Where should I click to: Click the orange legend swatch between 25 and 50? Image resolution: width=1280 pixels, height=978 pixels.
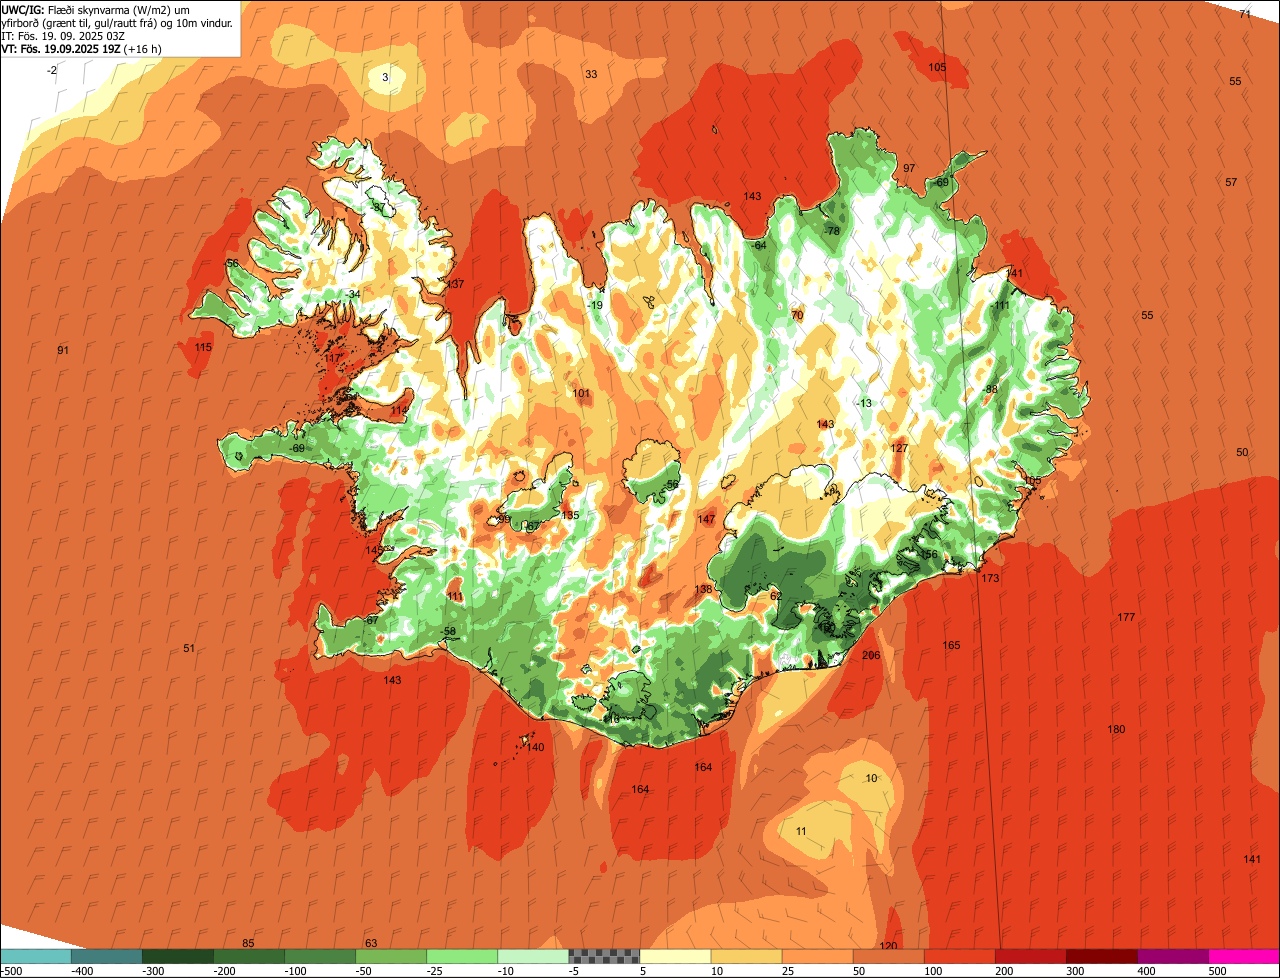click(x=817, y=956)
